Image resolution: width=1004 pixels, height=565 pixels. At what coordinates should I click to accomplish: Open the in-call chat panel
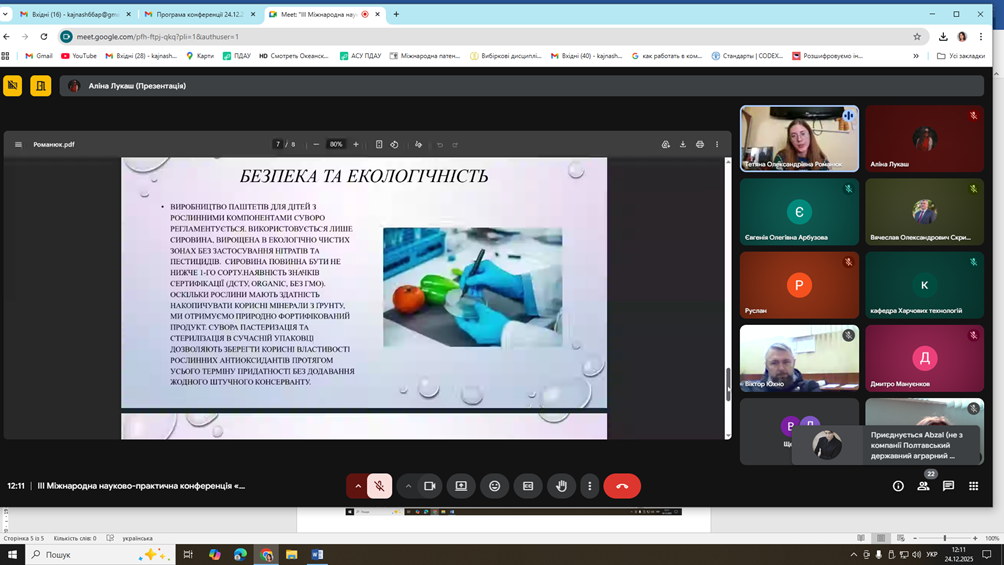948,486
